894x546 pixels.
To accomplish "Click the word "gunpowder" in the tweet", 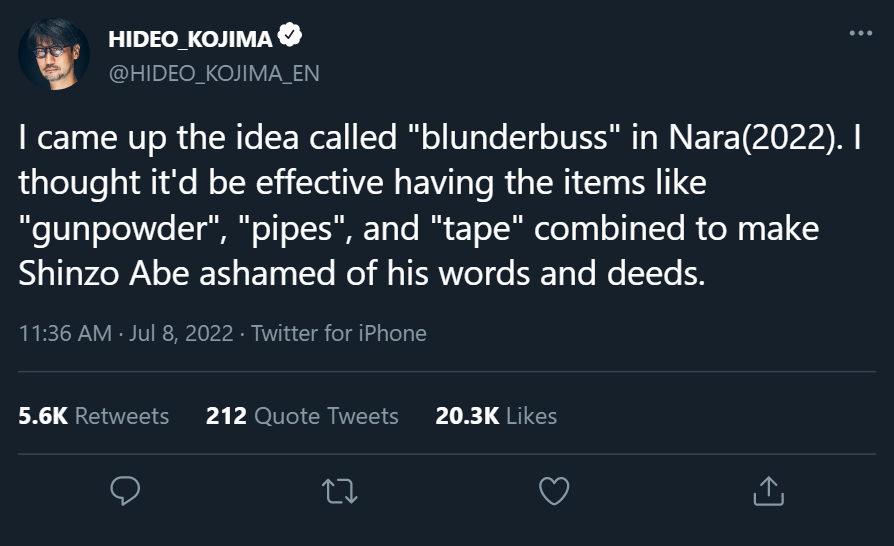I will 120,229.
